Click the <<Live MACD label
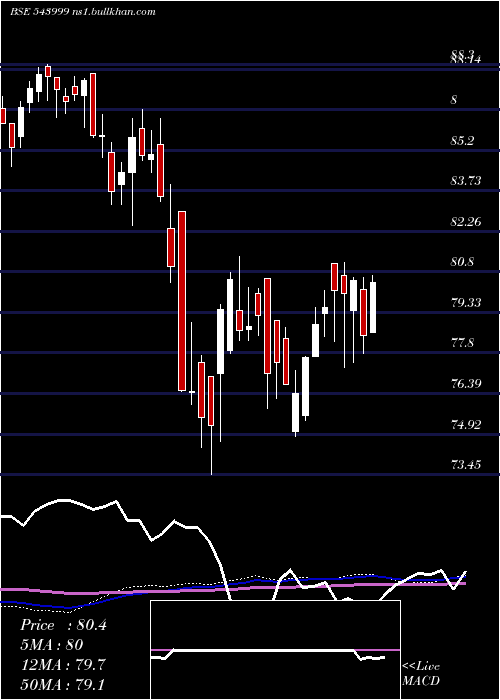 click(x=421, y=674)
